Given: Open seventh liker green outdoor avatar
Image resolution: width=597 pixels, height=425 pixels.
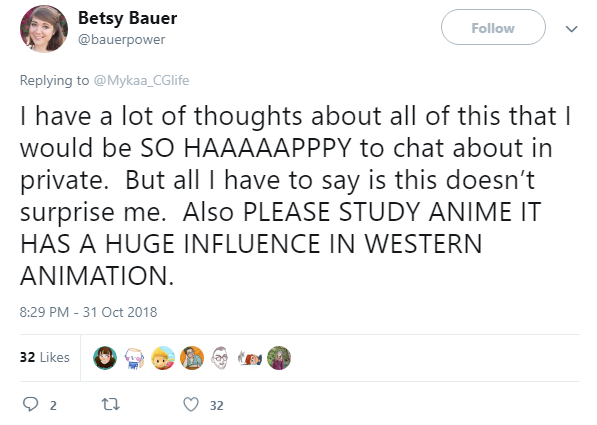Looking at the screenshot, I should pos(279,358).
